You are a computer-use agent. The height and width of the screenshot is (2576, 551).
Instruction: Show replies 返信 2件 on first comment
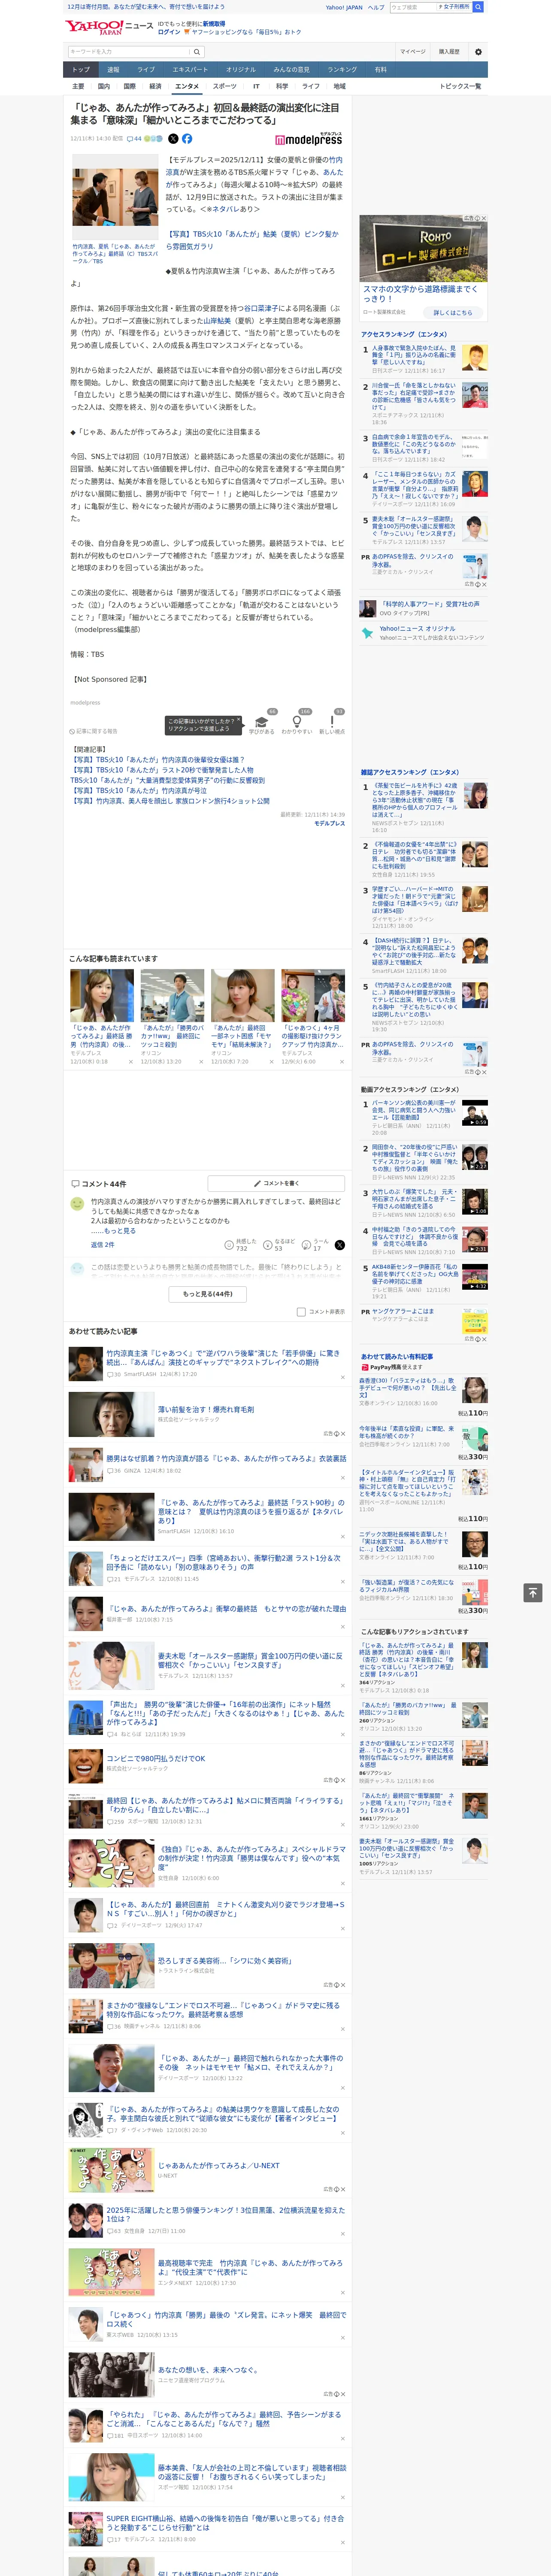(x=103, y=1245)
